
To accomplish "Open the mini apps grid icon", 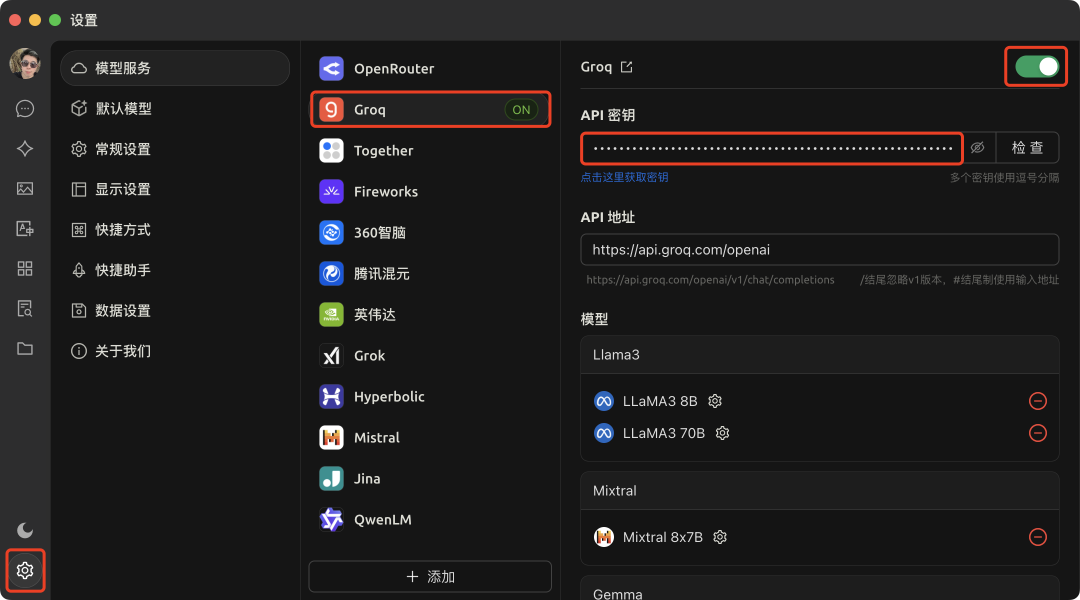I will point(25,269).
